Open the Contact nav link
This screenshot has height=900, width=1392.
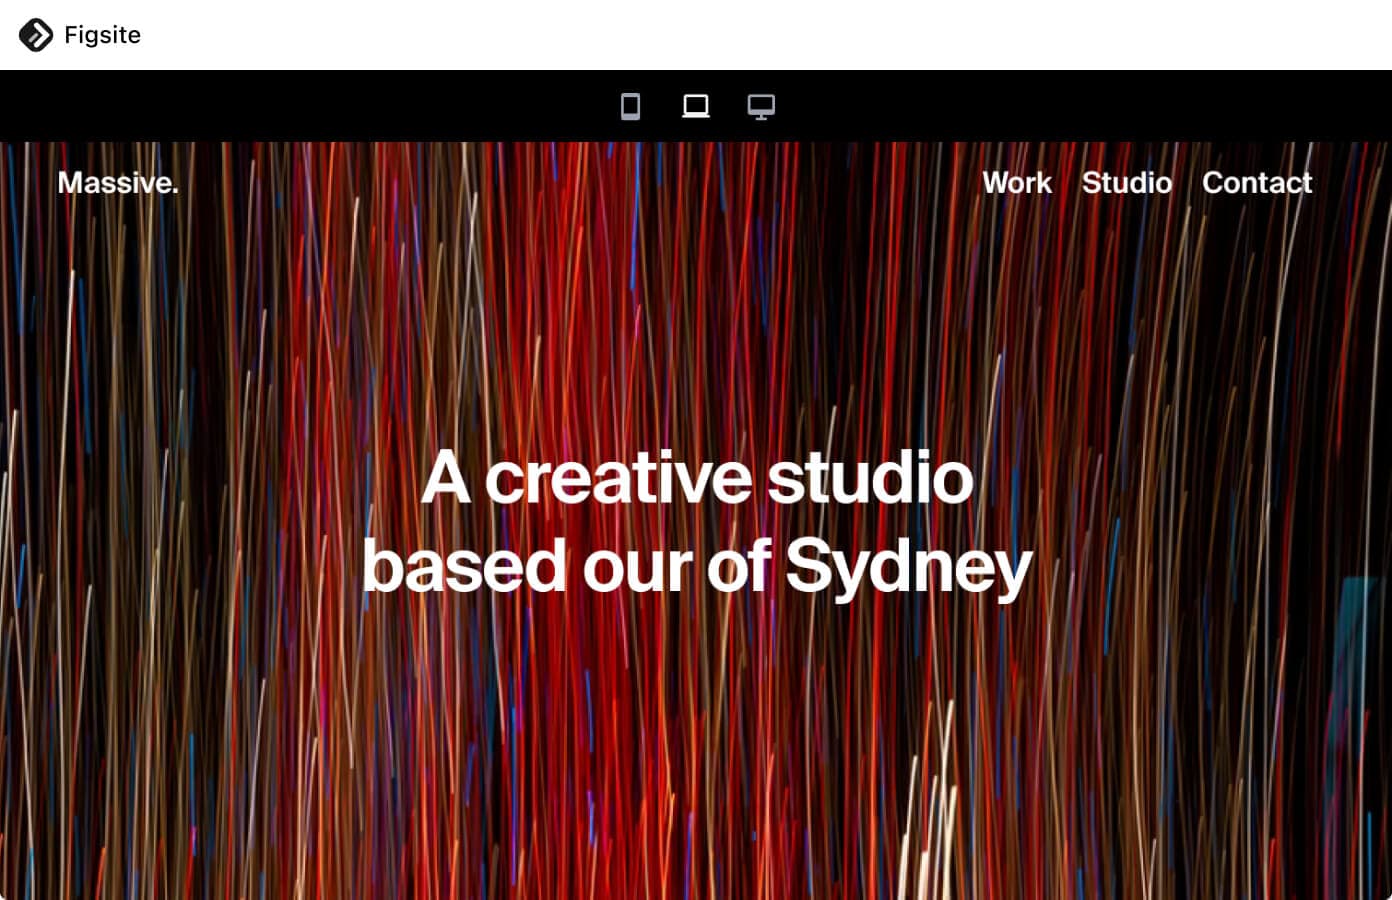tap(1257, 183)
